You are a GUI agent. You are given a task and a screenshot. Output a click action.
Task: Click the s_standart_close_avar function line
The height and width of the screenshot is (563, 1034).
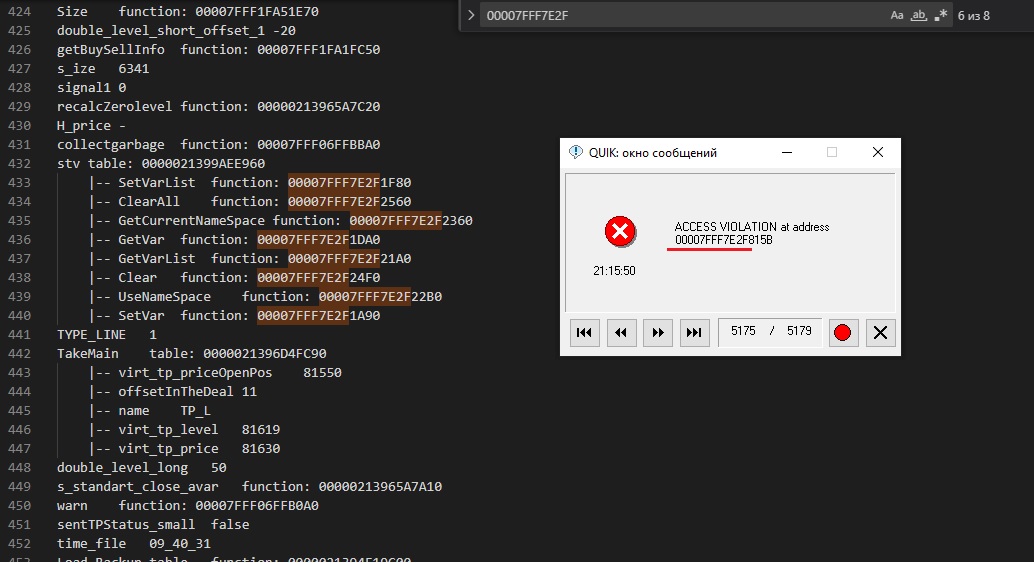(x=249, y=487)
